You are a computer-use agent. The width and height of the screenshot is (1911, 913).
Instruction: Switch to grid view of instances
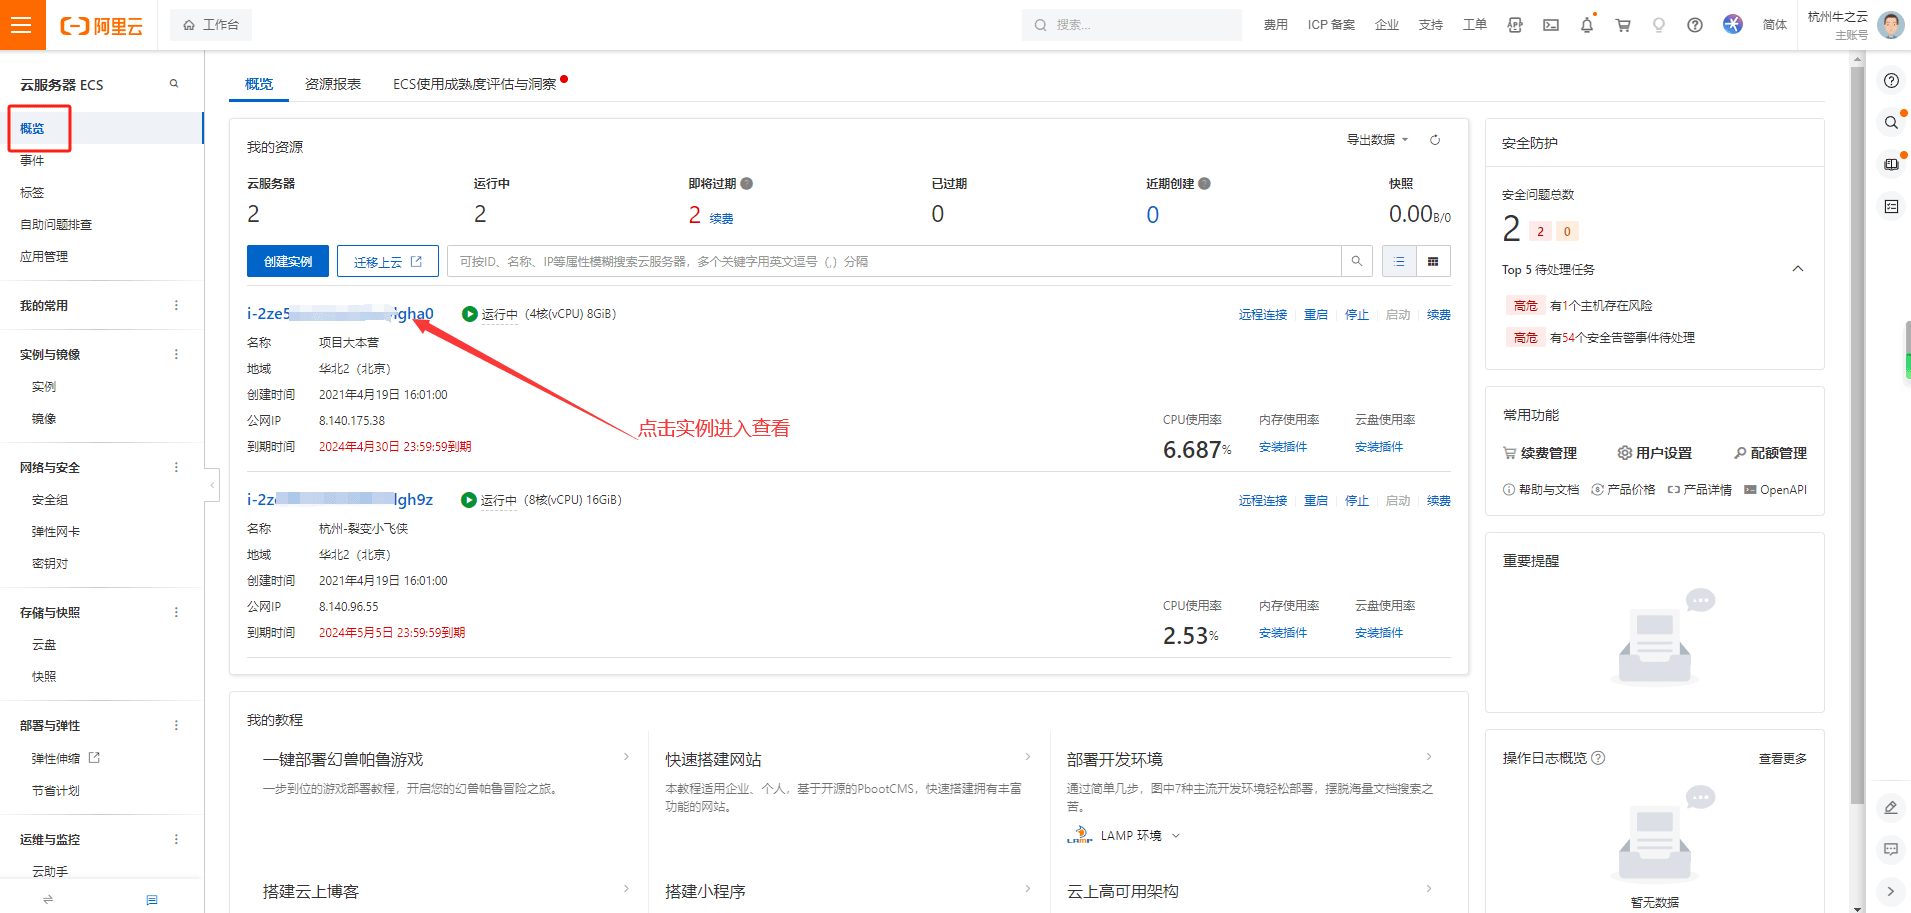(x=1432, y=261)
